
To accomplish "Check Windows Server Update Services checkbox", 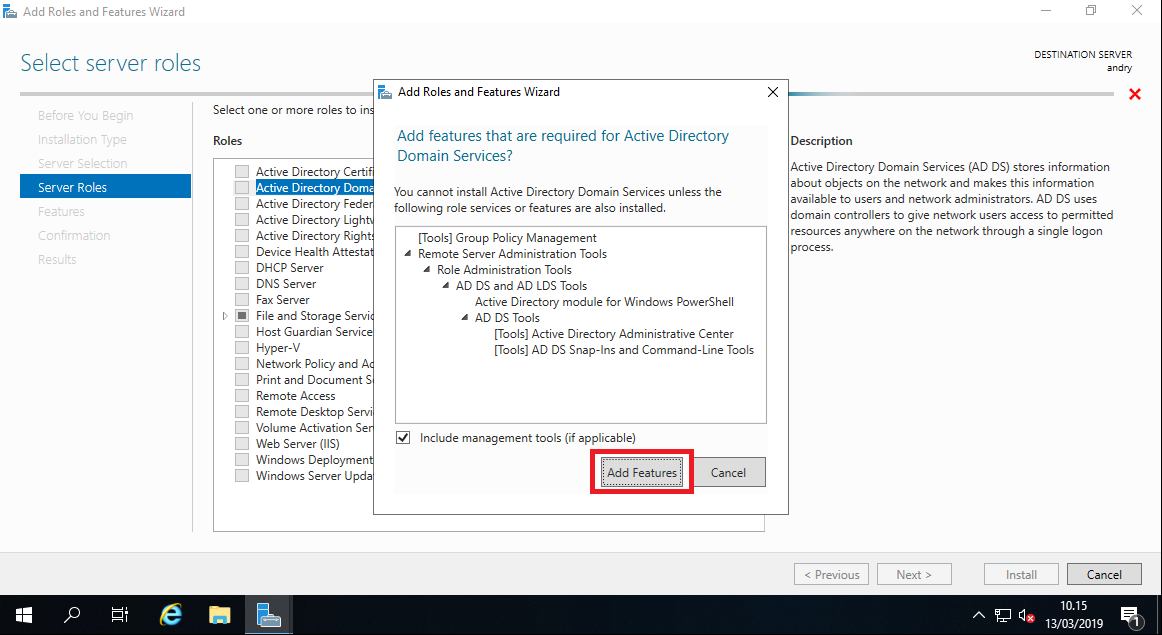I will tap(242, 476).
